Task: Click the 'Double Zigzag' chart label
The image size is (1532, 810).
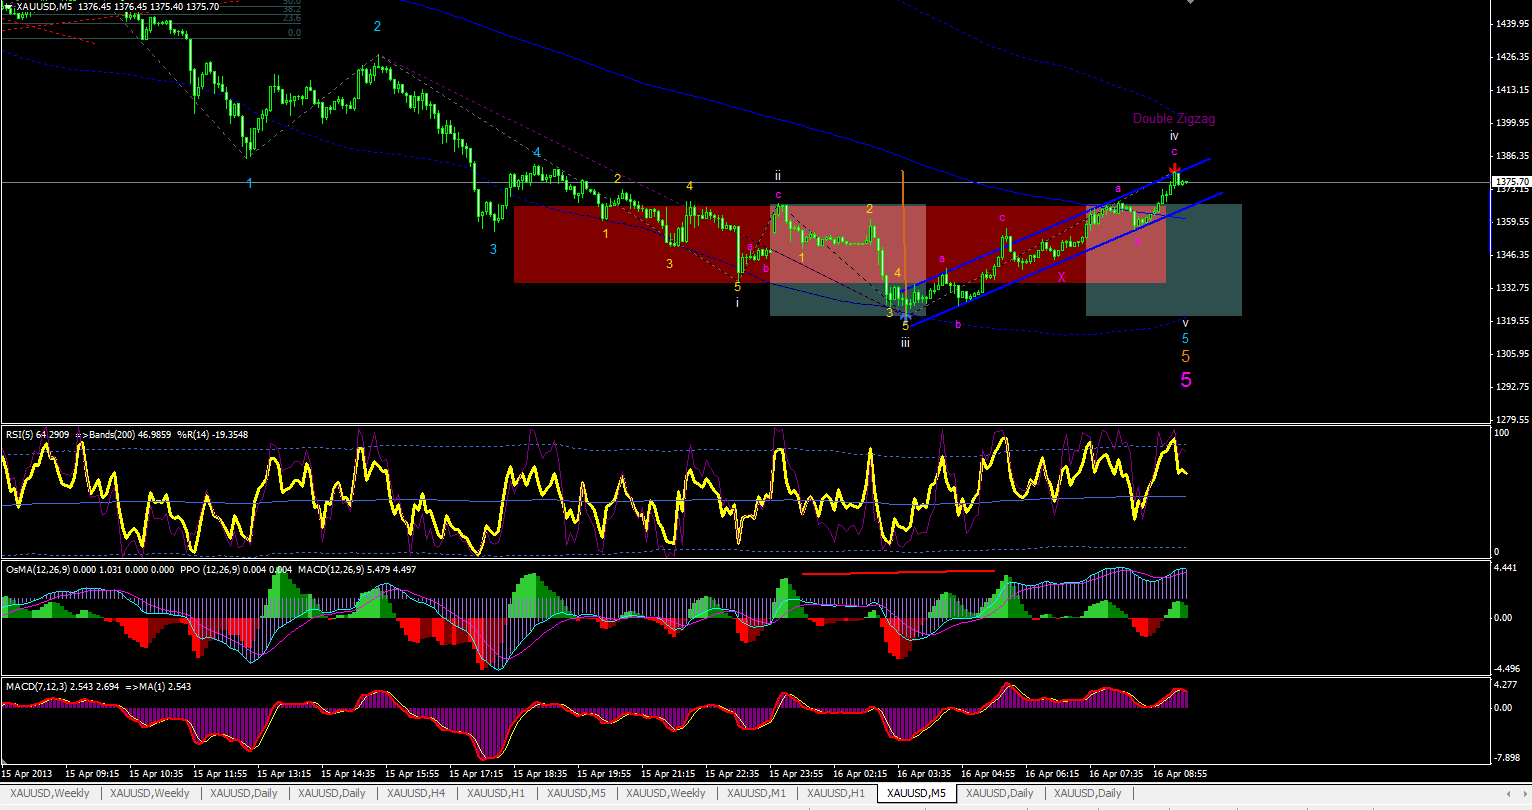Action: pos(1174,119)
